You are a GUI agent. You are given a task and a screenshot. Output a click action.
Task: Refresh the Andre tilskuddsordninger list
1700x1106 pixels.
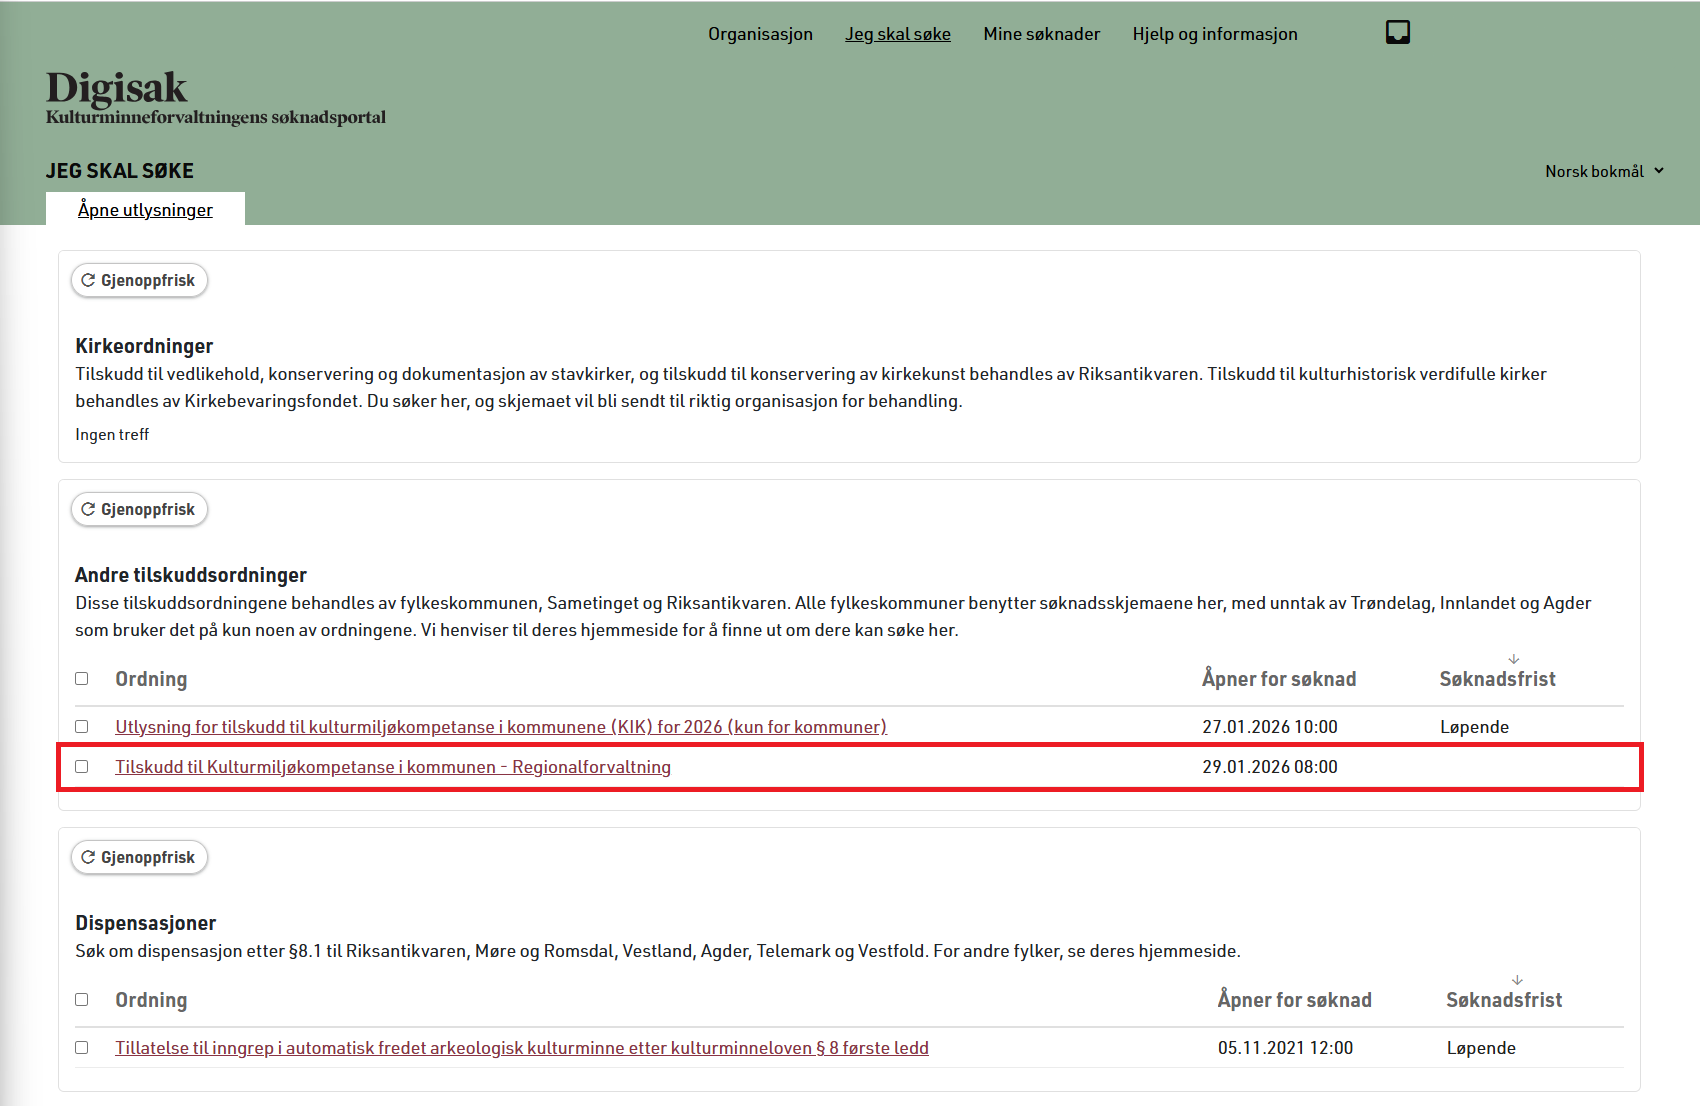tap(139, 510)
